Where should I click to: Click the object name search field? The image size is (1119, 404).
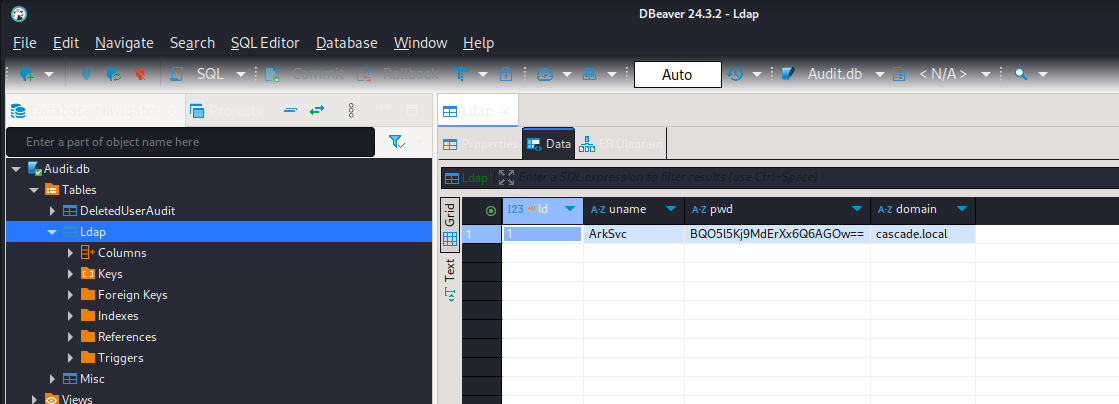pos(190,143)
